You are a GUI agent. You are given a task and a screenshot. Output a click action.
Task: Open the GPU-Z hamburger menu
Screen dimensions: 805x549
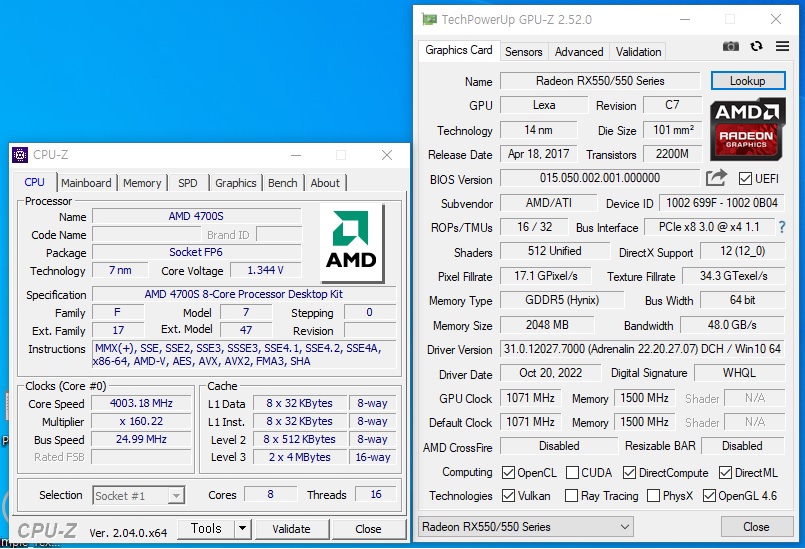782,46
